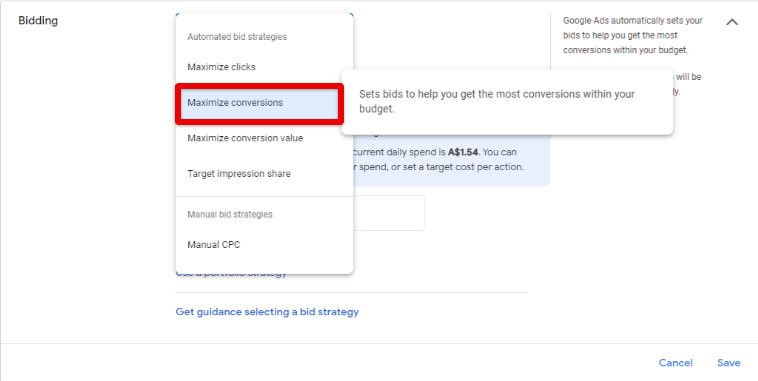Pick Target impression share option
The height and width of the screenshot is (381, 758).
[x=264, y=174]
